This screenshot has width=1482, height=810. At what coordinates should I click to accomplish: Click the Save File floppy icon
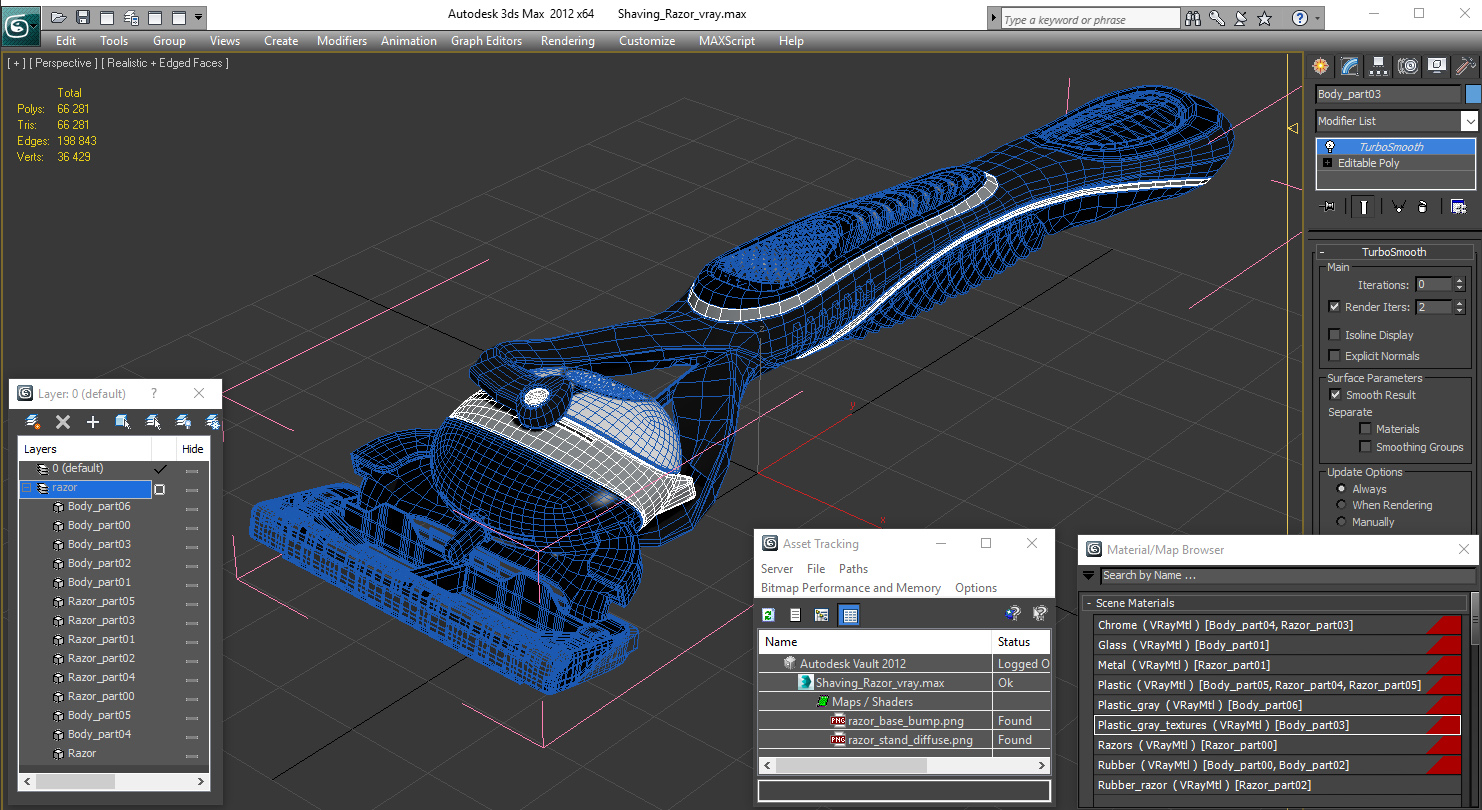(x=83, y=17)
